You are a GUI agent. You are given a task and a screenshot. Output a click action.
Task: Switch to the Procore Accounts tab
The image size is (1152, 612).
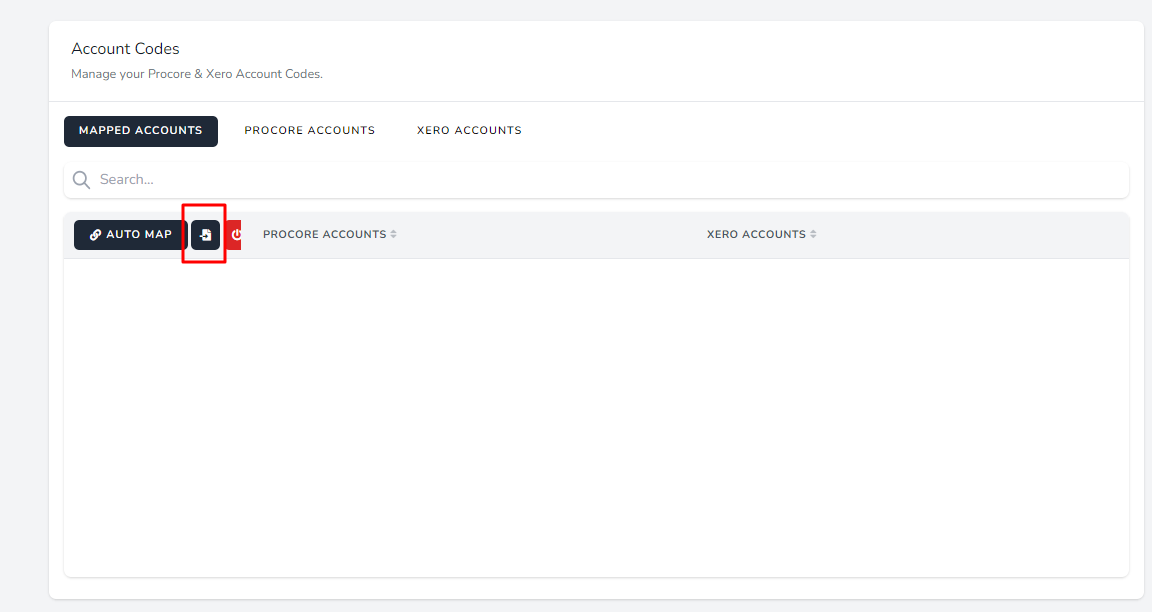pos(309,130)
